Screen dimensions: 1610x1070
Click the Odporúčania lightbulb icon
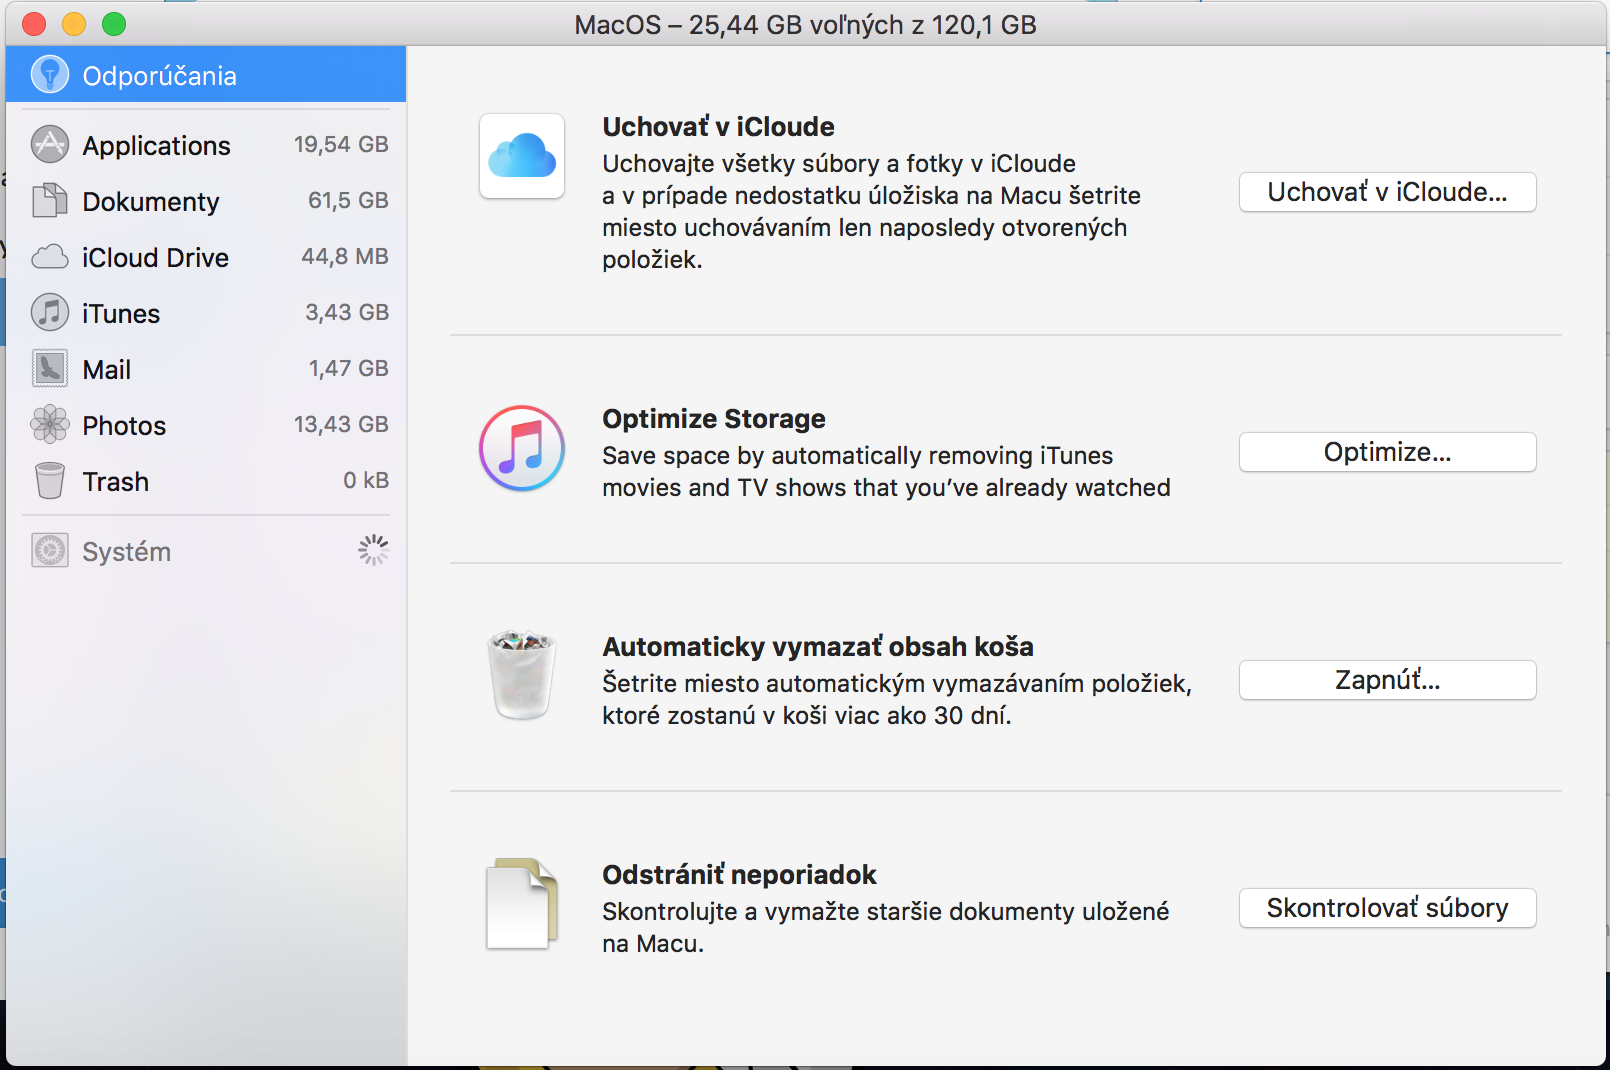(x=49, y=74)
